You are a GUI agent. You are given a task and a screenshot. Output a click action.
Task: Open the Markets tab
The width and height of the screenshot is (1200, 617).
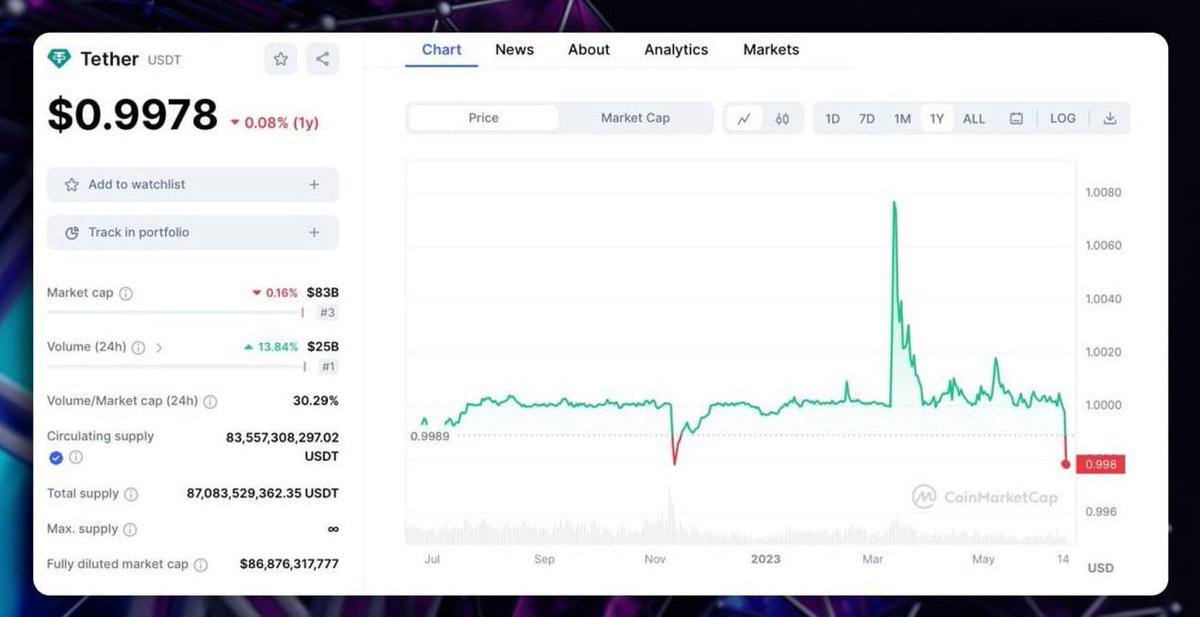[771, 50]
